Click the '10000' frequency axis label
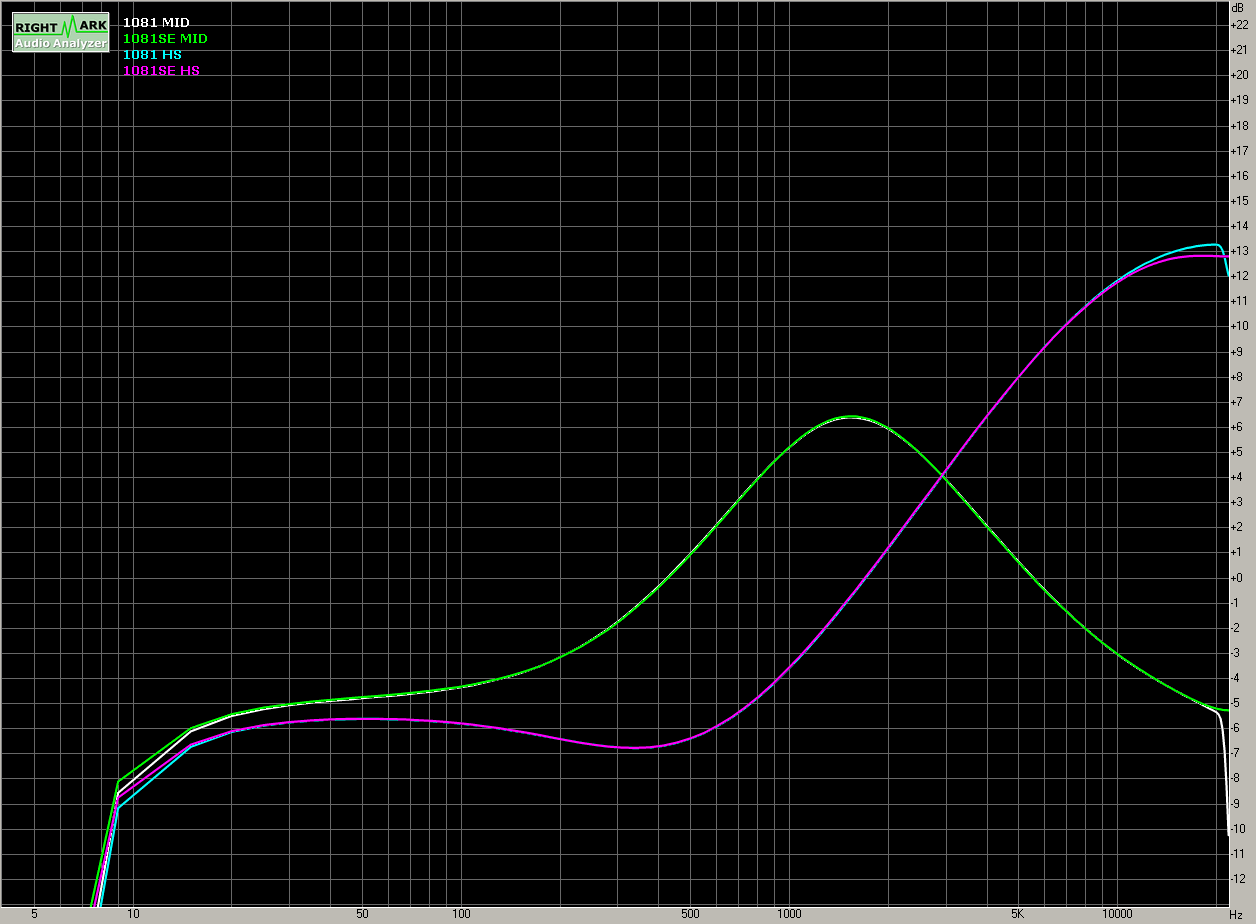Screen dimensions: 1256x924 (x=1117, y=914)
